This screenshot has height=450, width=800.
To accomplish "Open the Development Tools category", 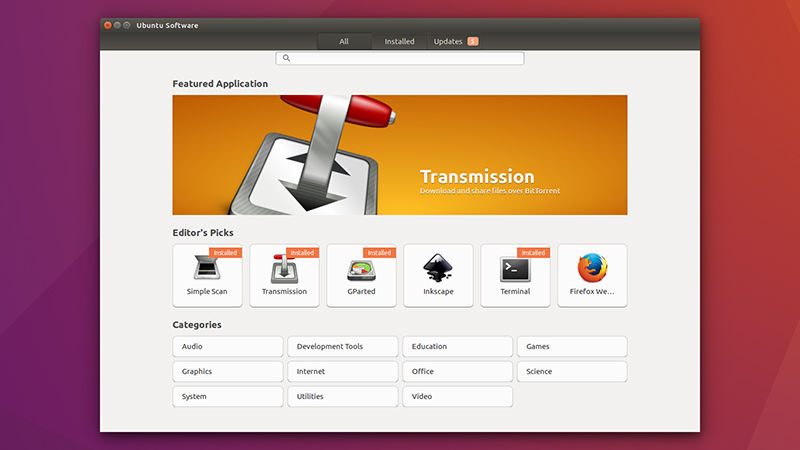I will coord(343,347).
